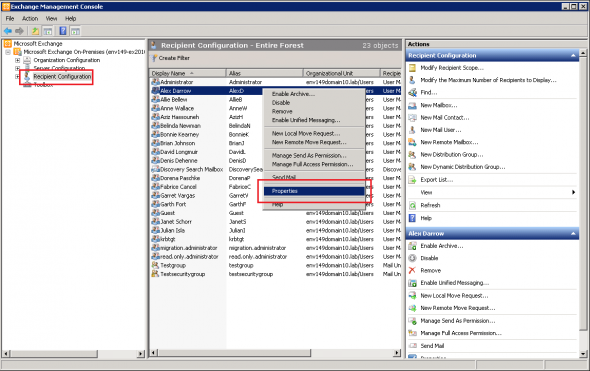This screenshot has height=371, width=590.
Task: Select Organization Configuration in tree
Action: point(67,60)
